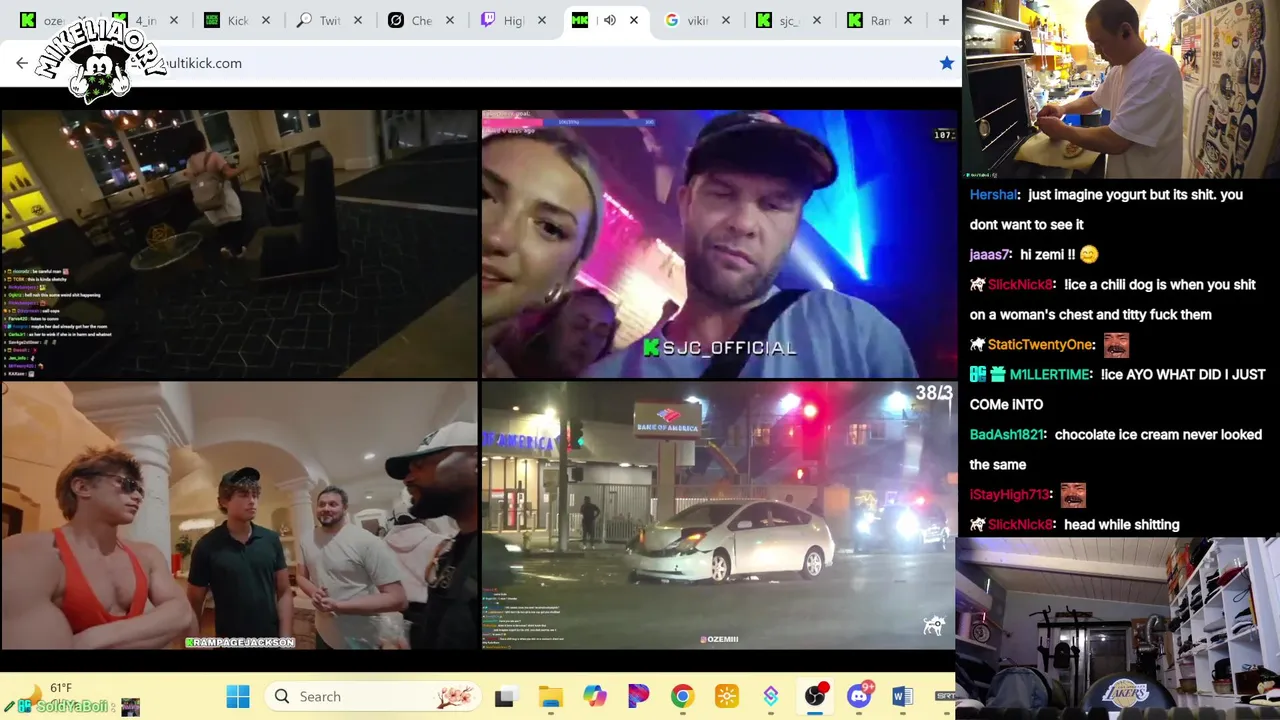Switch to the 'Twit' search tab
1280x720 pixels.
(329, 20)
